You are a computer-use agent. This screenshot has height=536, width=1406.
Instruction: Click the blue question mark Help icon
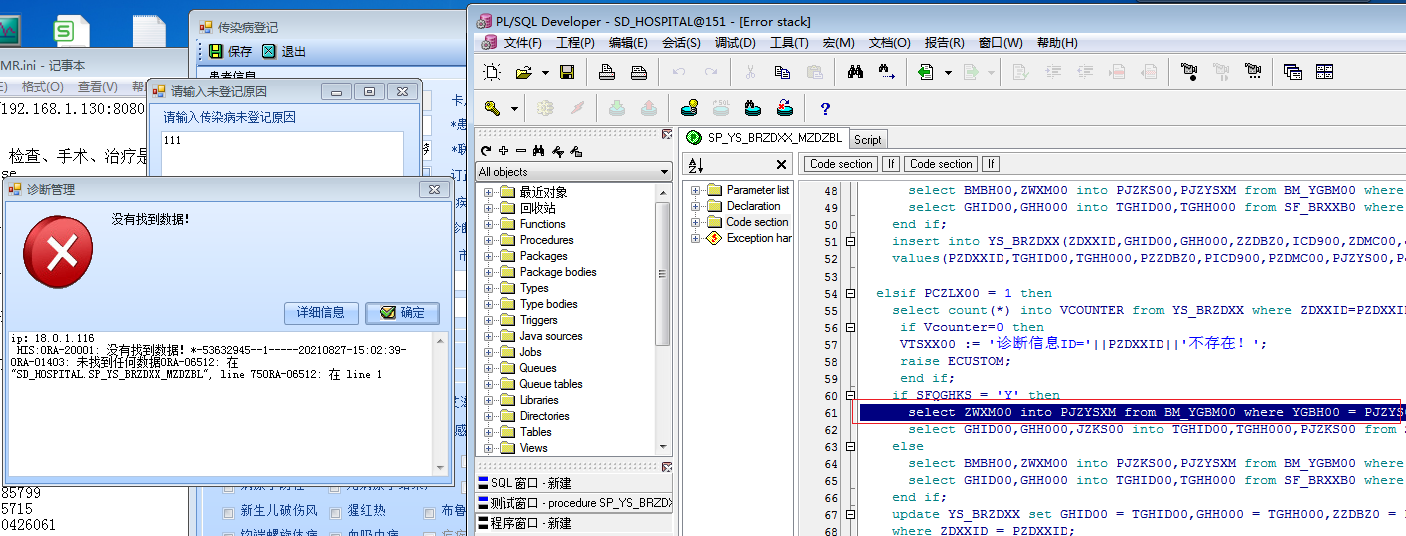pos(825,108)
